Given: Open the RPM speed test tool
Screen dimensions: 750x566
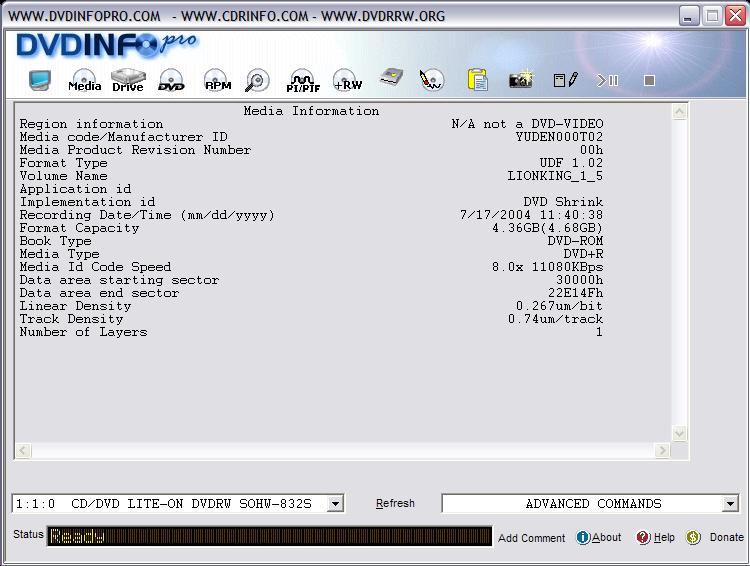Looking at the screenshot, I should [x=218, y=80].
